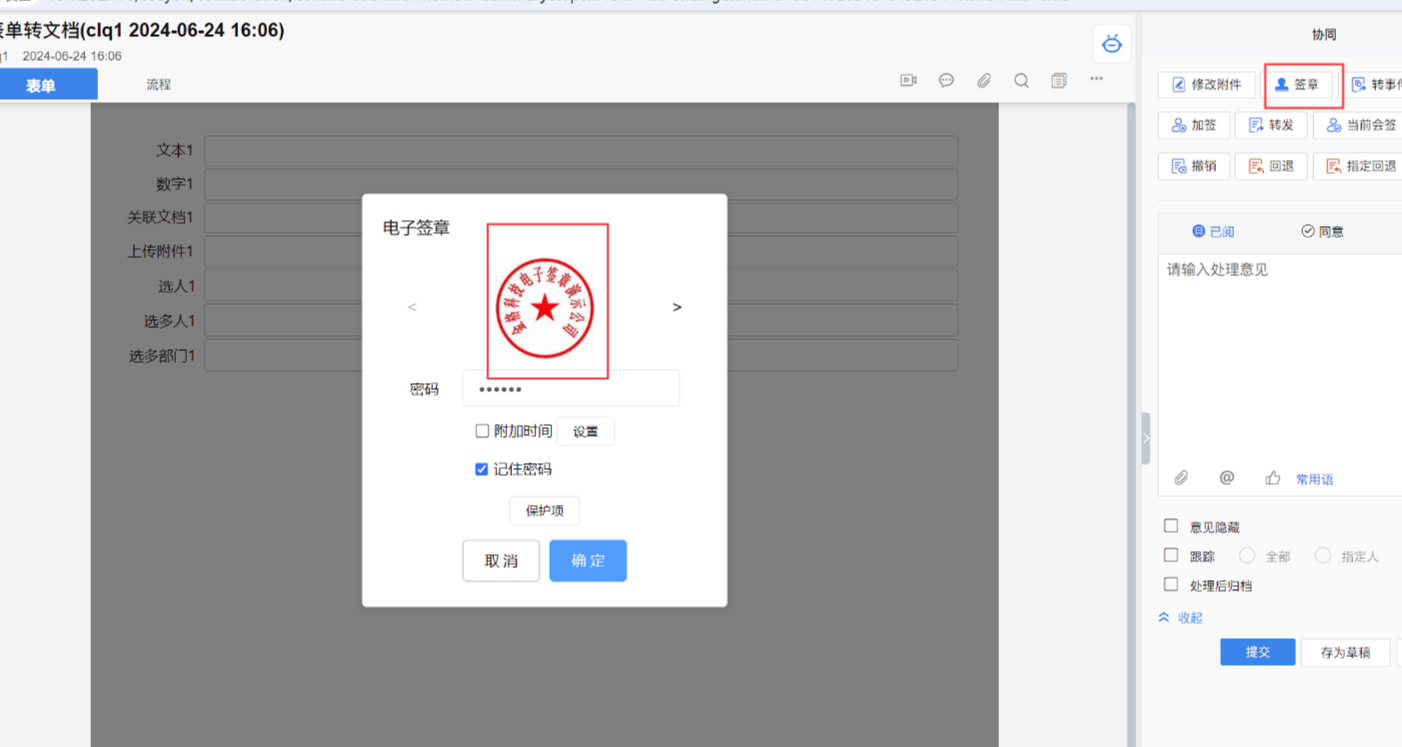This screenshot has height=747, width=1402.
Task: Click the thumbs-up icon below opinion box
Action: (1272, 478)
